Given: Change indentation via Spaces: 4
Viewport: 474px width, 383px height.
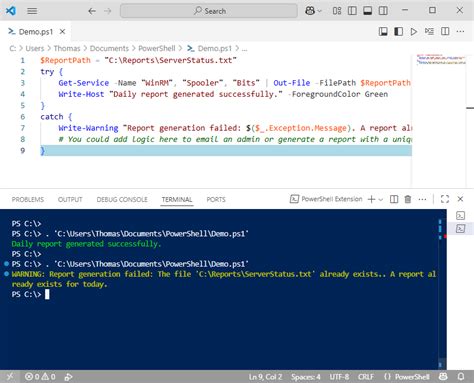Looking at the screenshot, I should pos(306,377).
